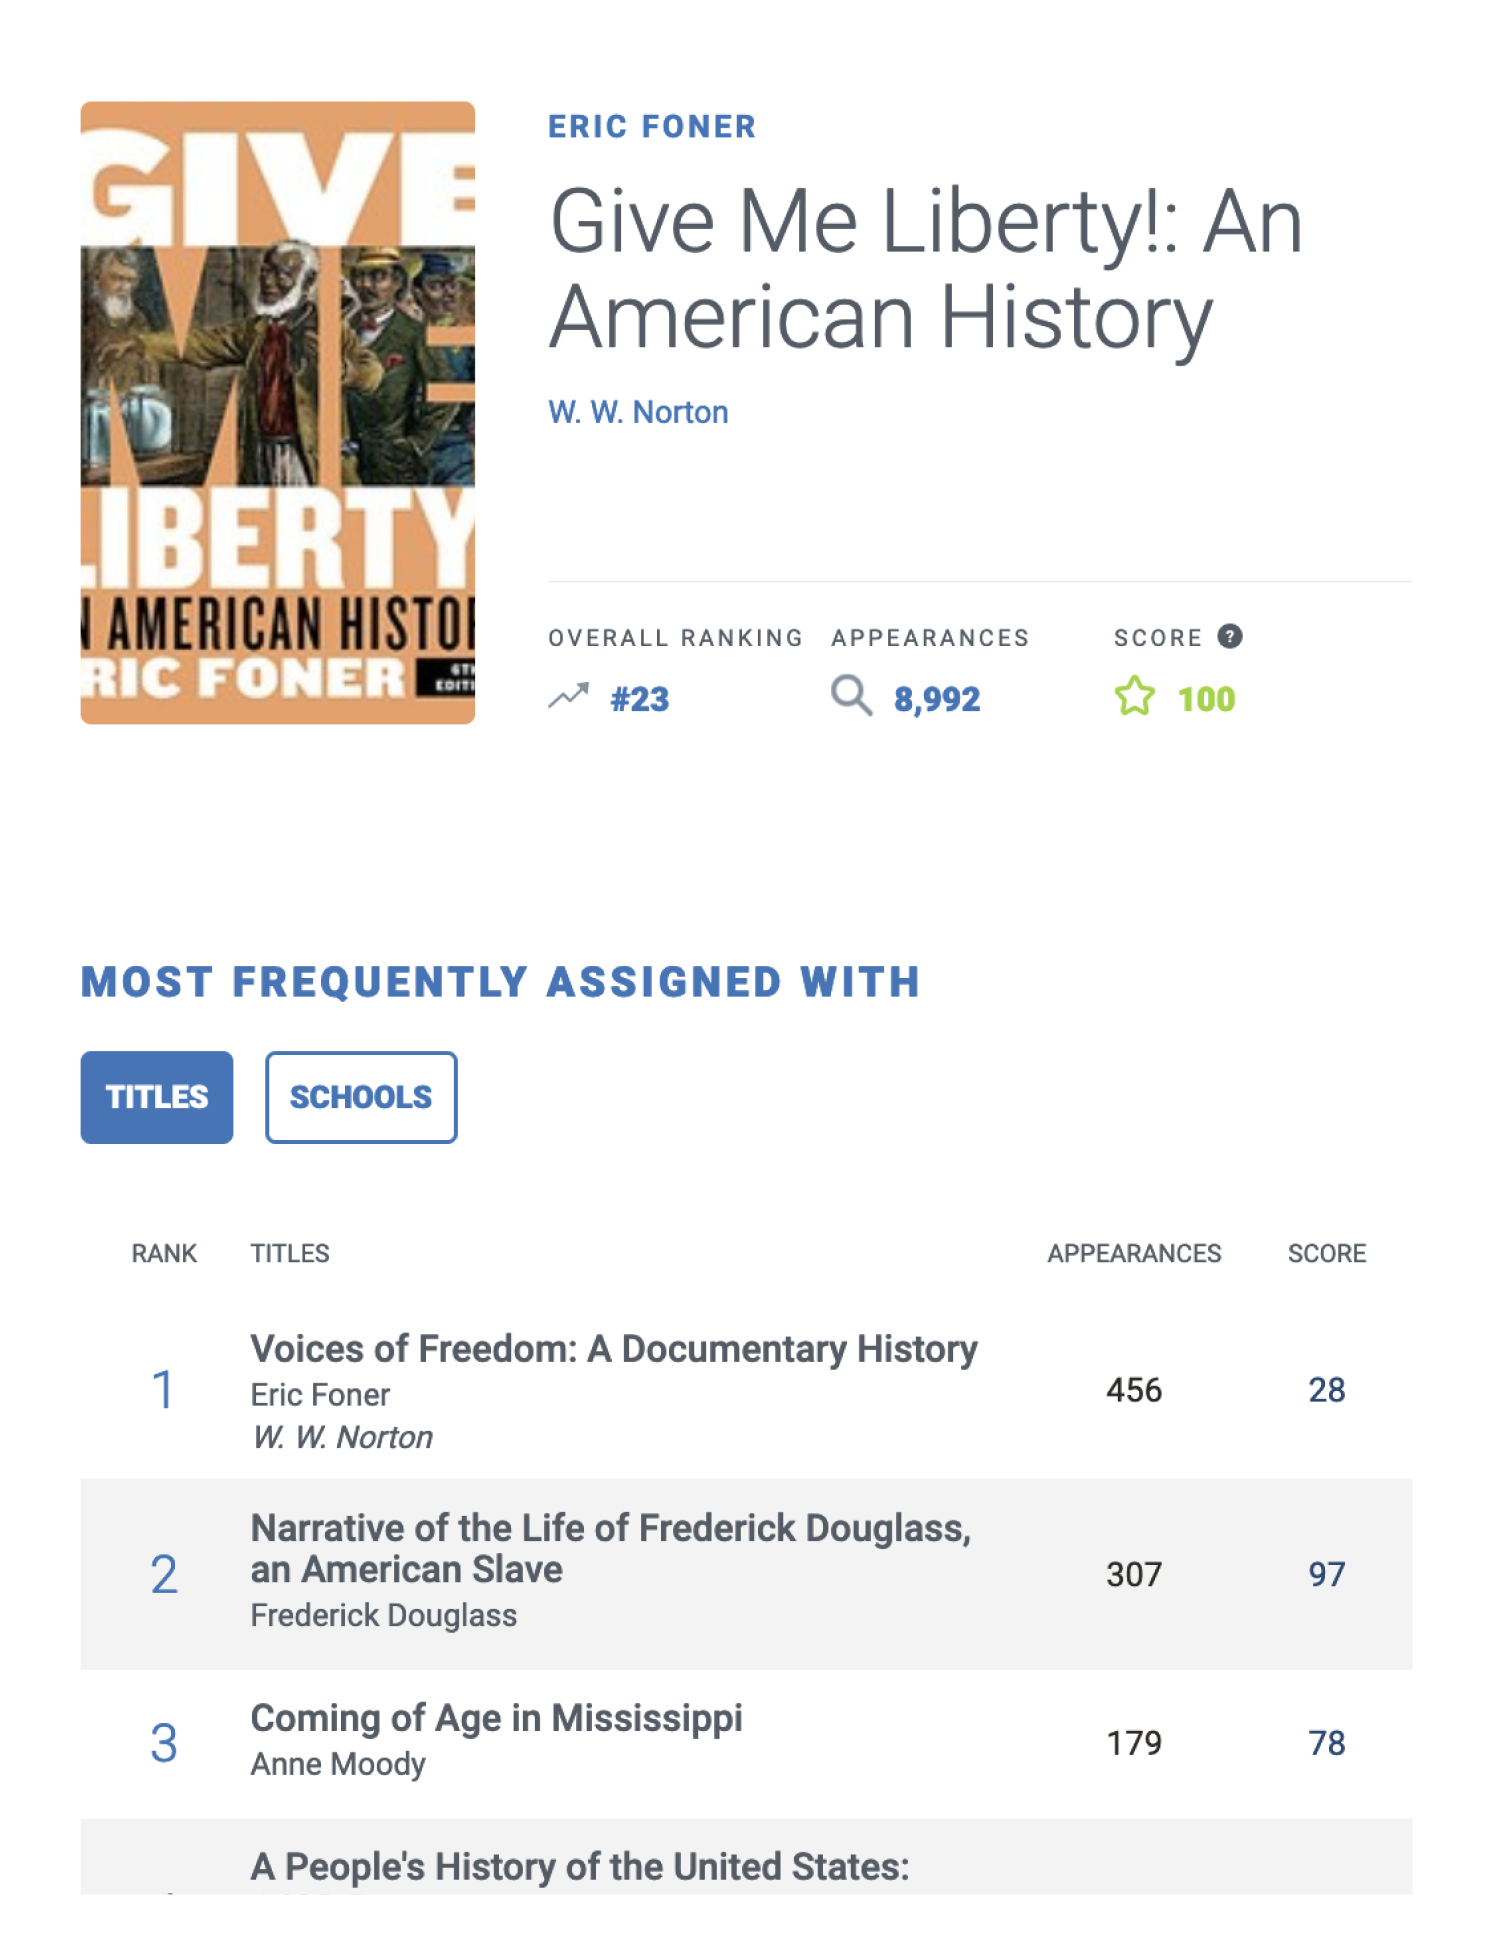Click the score 97 for Douglass narrative
Screen dimensions: 1500x1951
(x=1327, y=1574)
